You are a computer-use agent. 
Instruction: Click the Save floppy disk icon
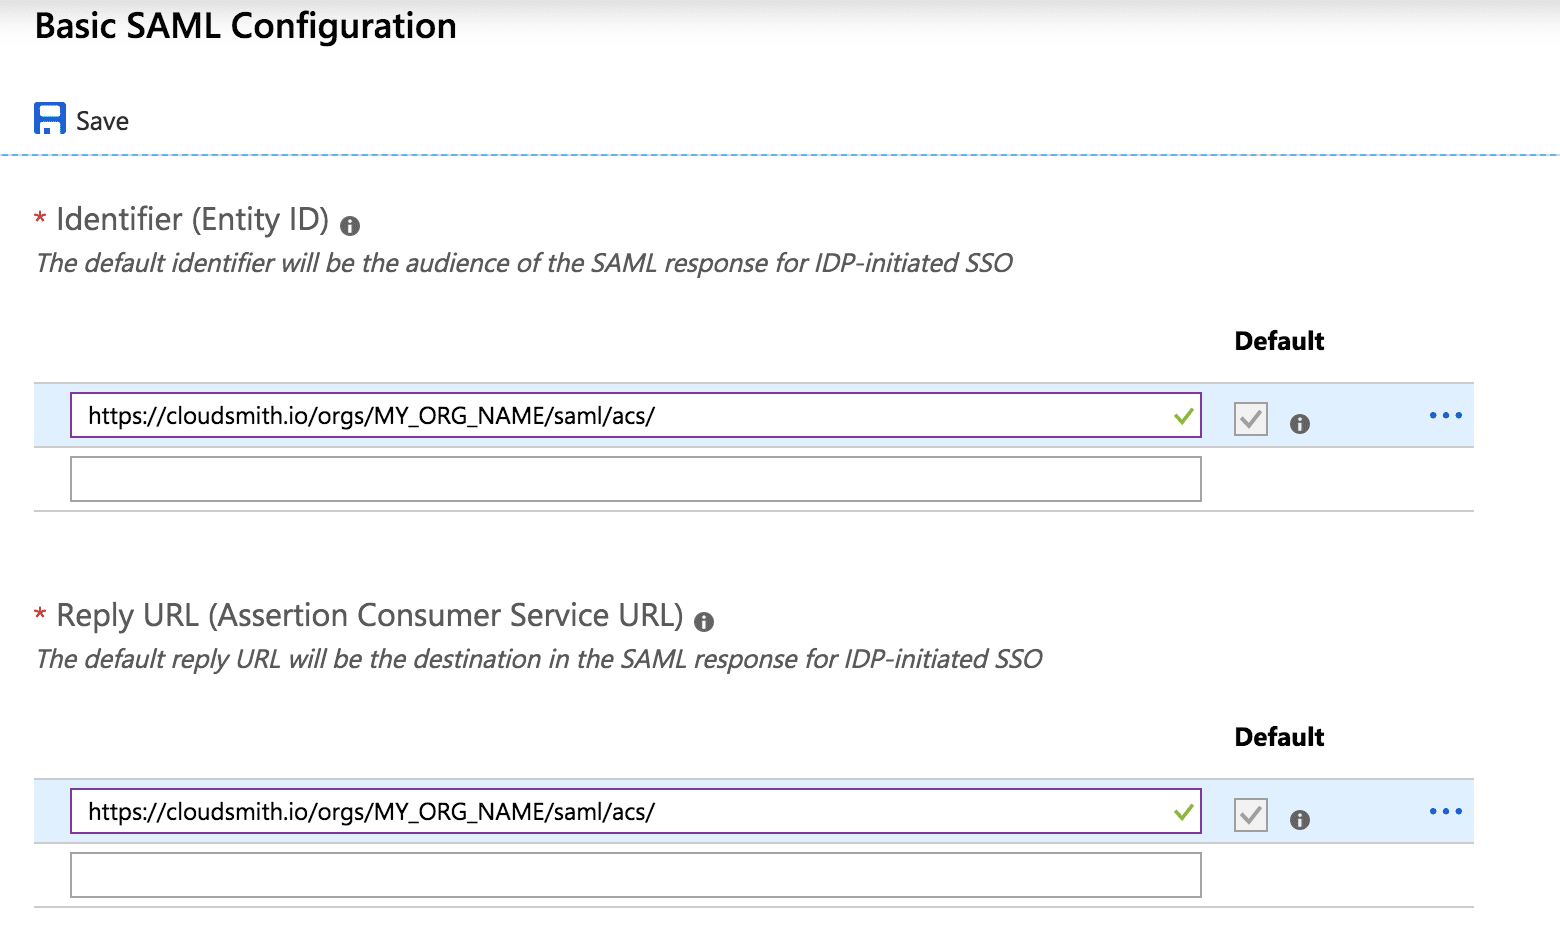50,119
